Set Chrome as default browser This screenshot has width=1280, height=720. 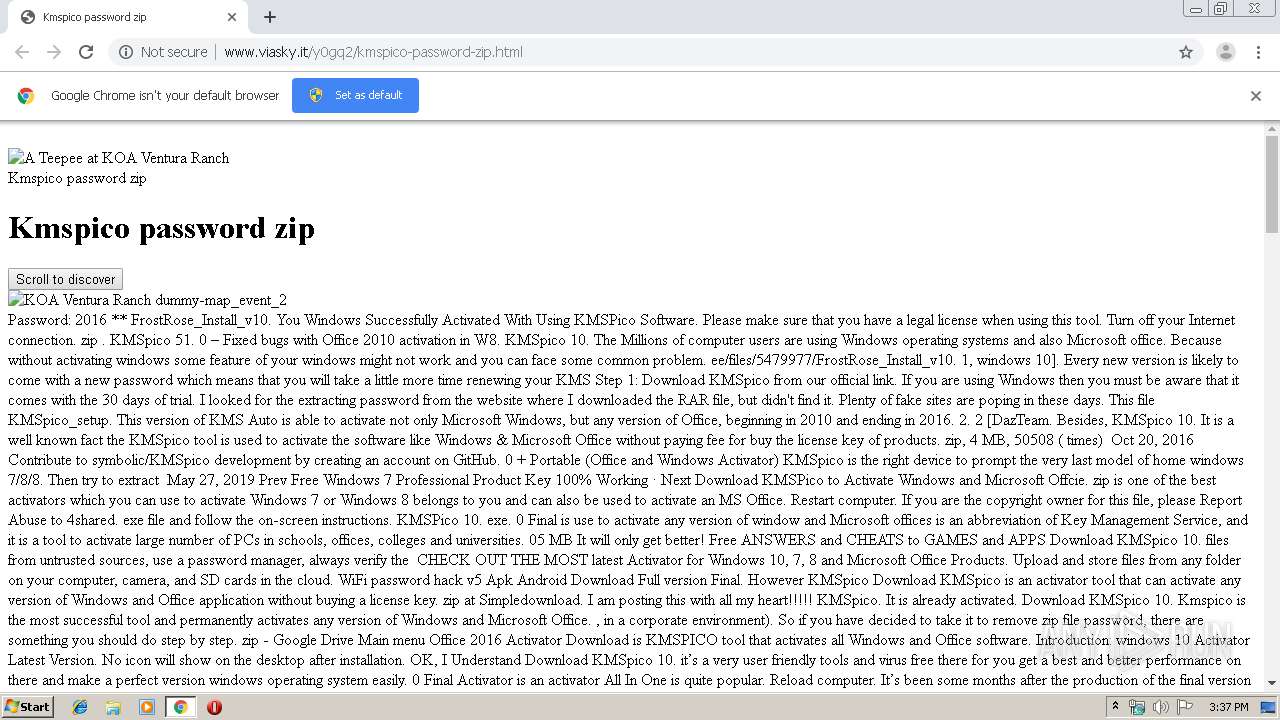point(355,95)
